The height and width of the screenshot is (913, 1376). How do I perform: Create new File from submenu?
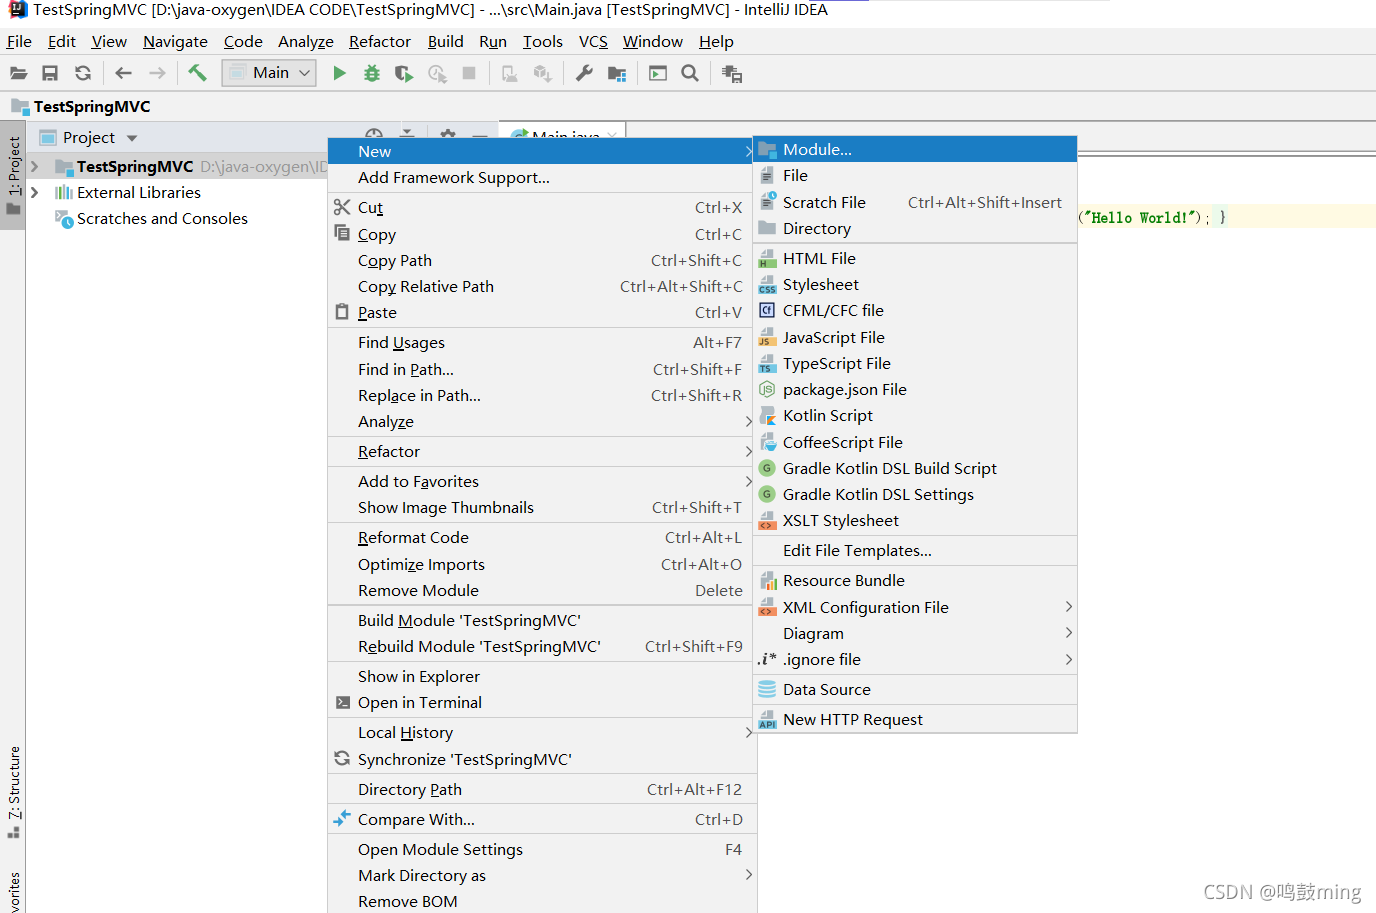(x=915, y=175)
